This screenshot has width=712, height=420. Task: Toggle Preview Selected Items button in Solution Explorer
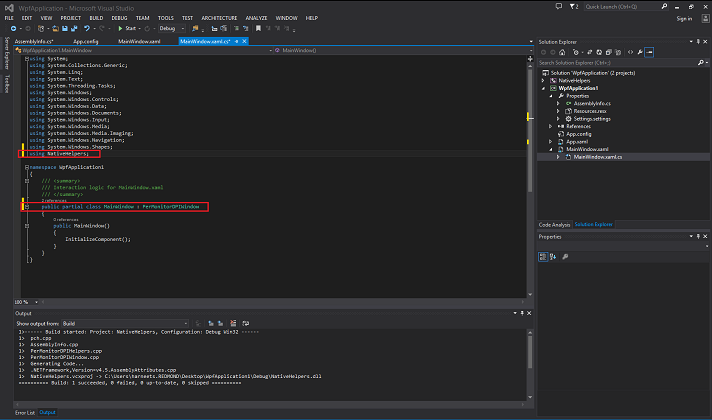tap(649, 52)
